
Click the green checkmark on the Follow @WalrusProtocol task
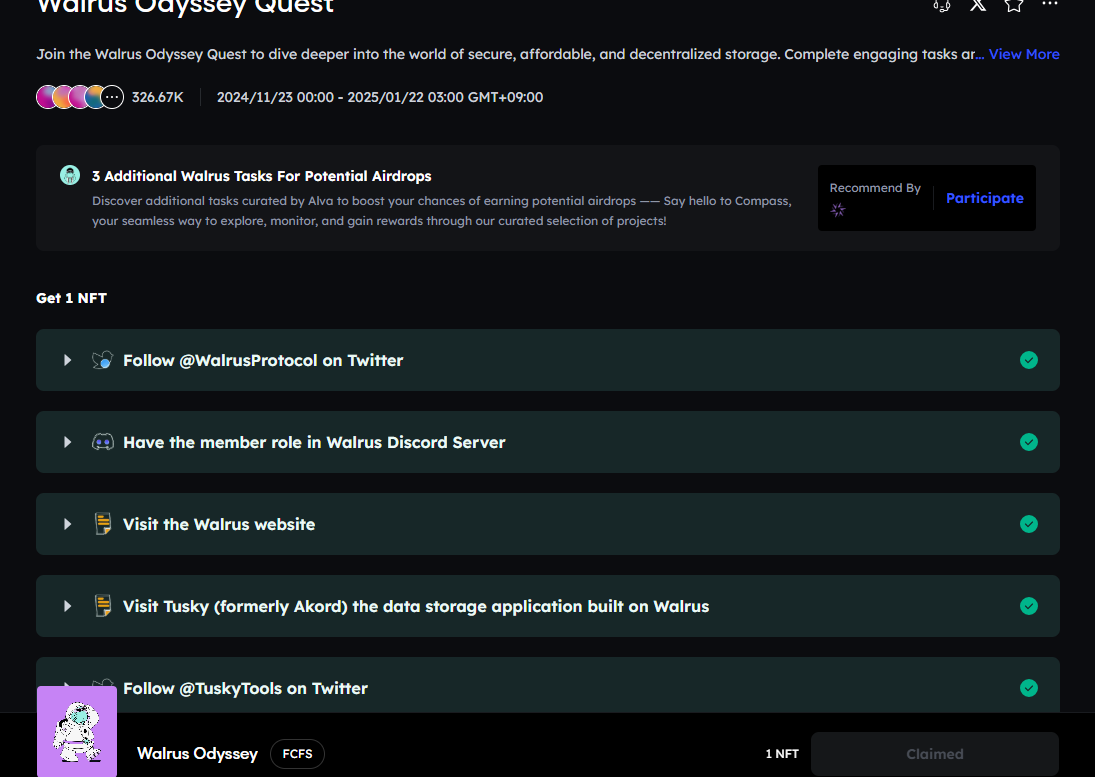click(1029, 360)
